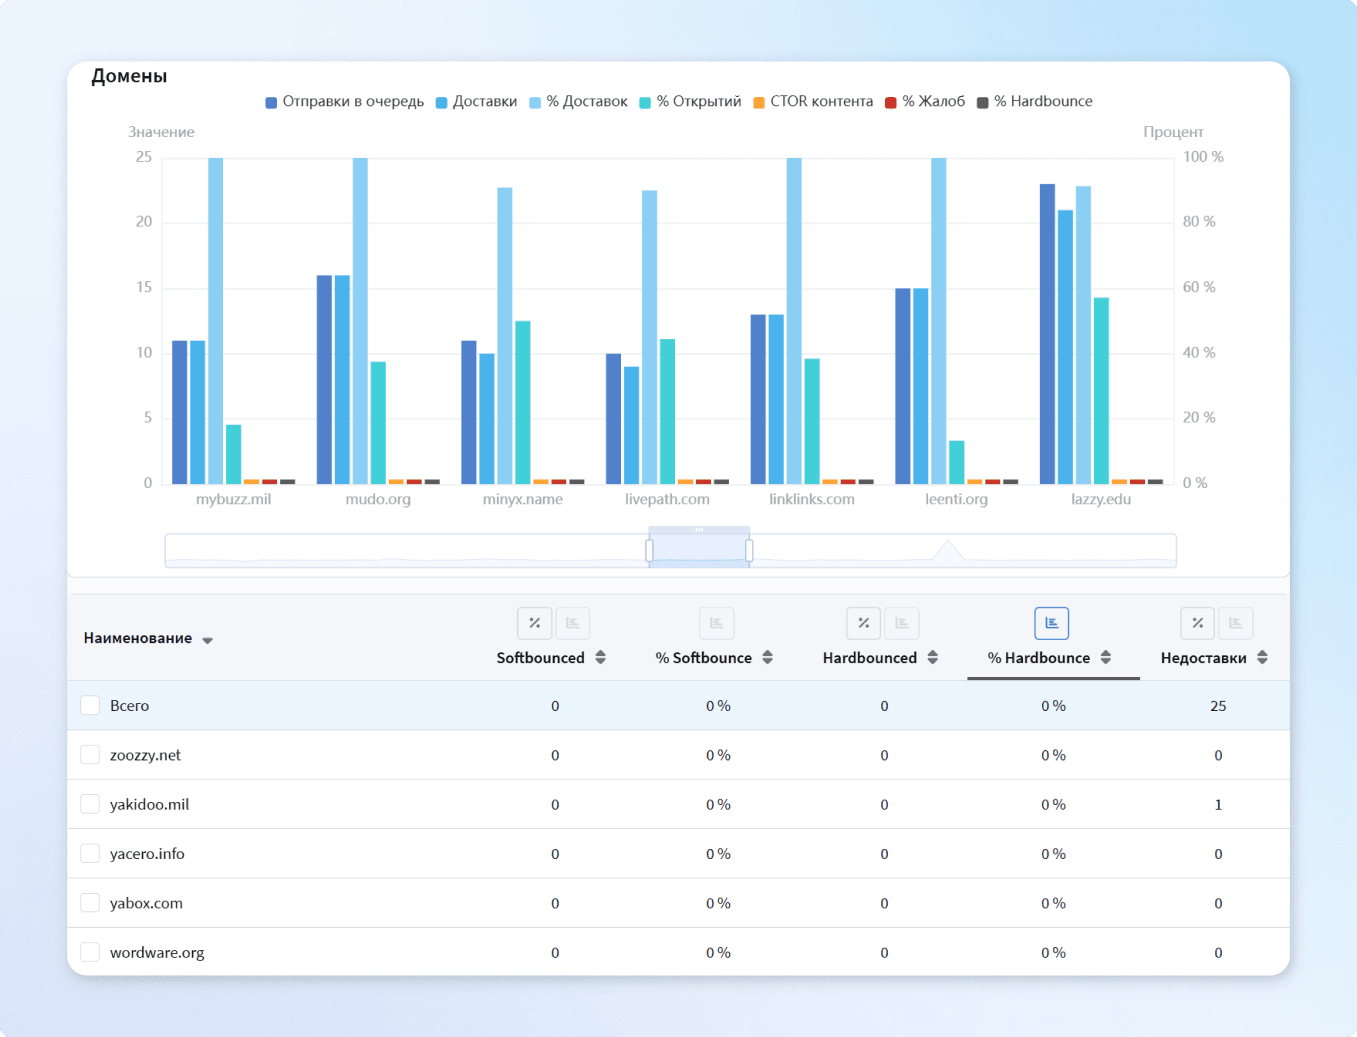Click the dark blue mybuzz.mil bar

coord(180,412)
